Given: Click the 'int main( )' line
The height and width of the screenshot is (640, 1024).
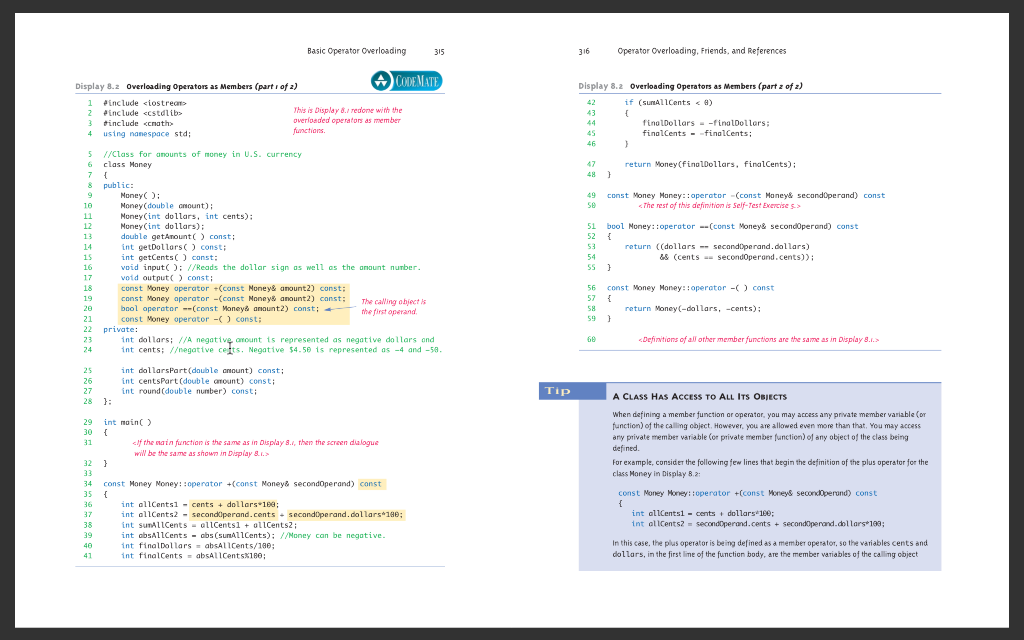Looking at the screenshot, I should point(127,423).
